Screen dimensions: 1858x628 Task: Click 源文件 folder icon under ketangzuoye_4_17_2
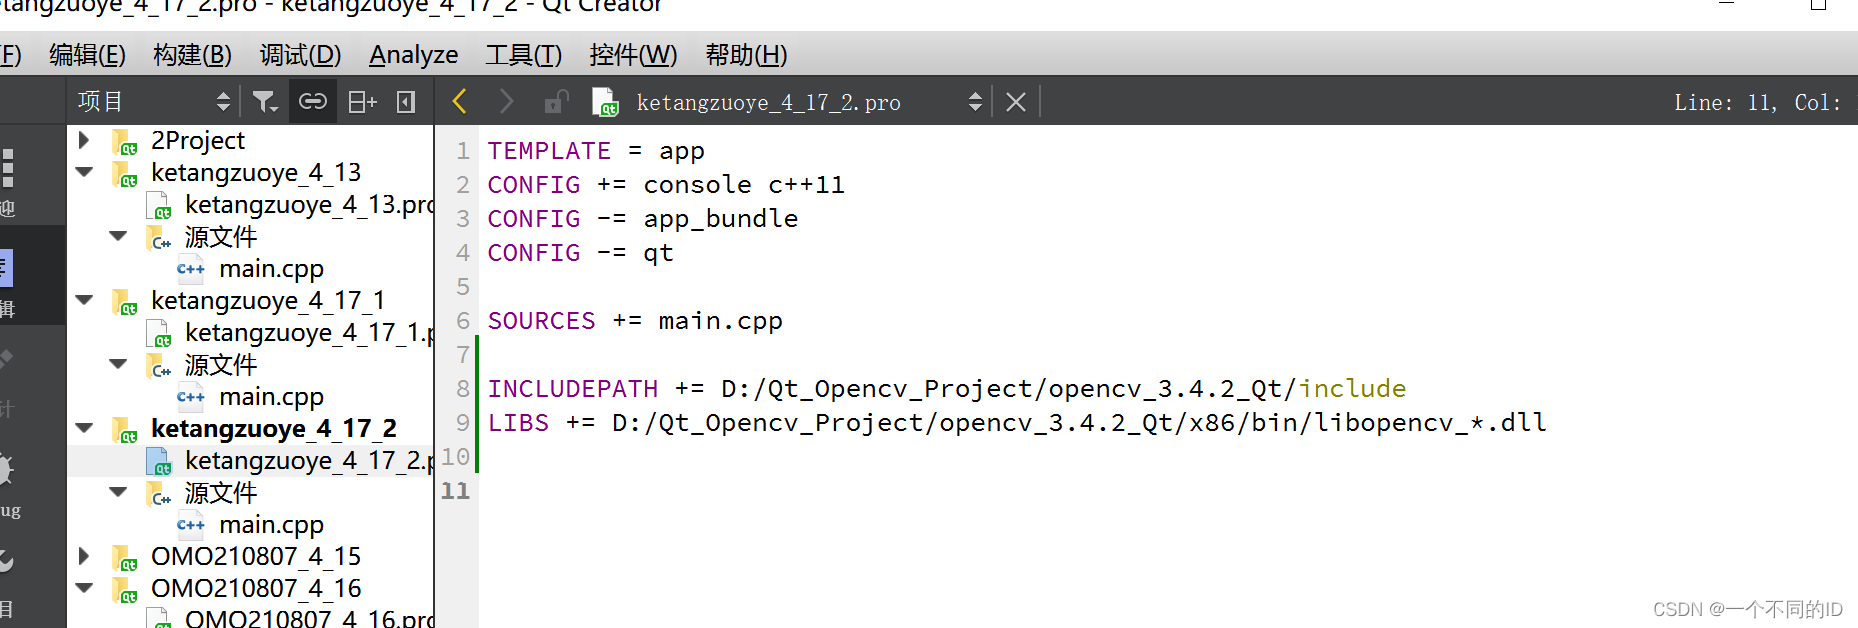pos(159,493)
